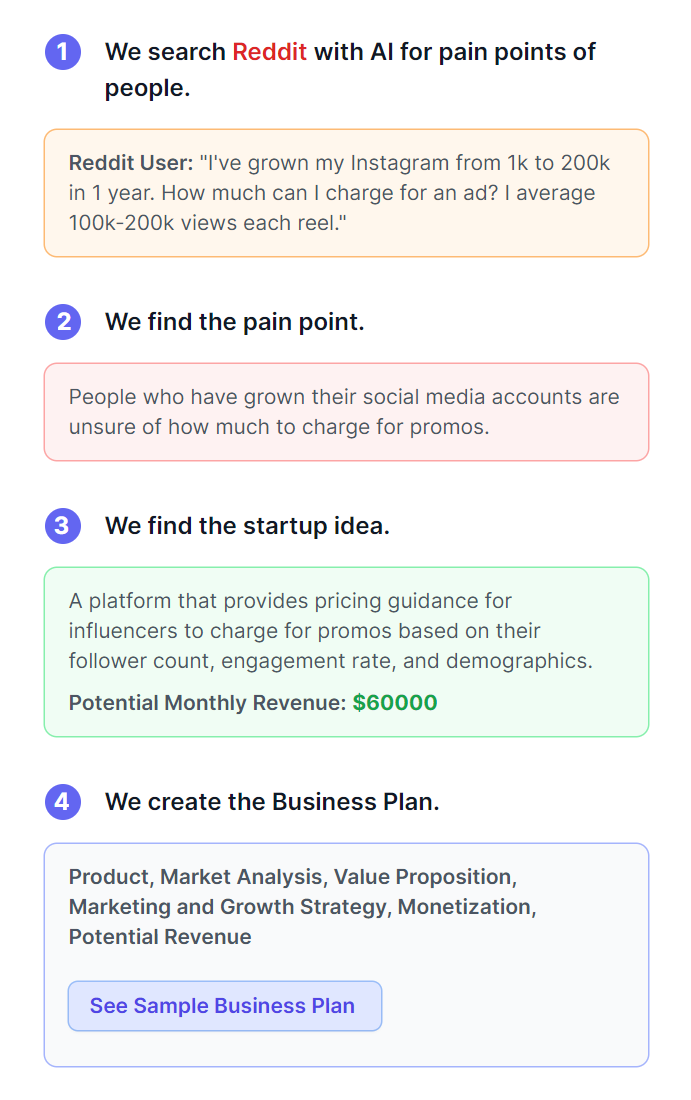Click the step 4 number badge

coord(62,801)
